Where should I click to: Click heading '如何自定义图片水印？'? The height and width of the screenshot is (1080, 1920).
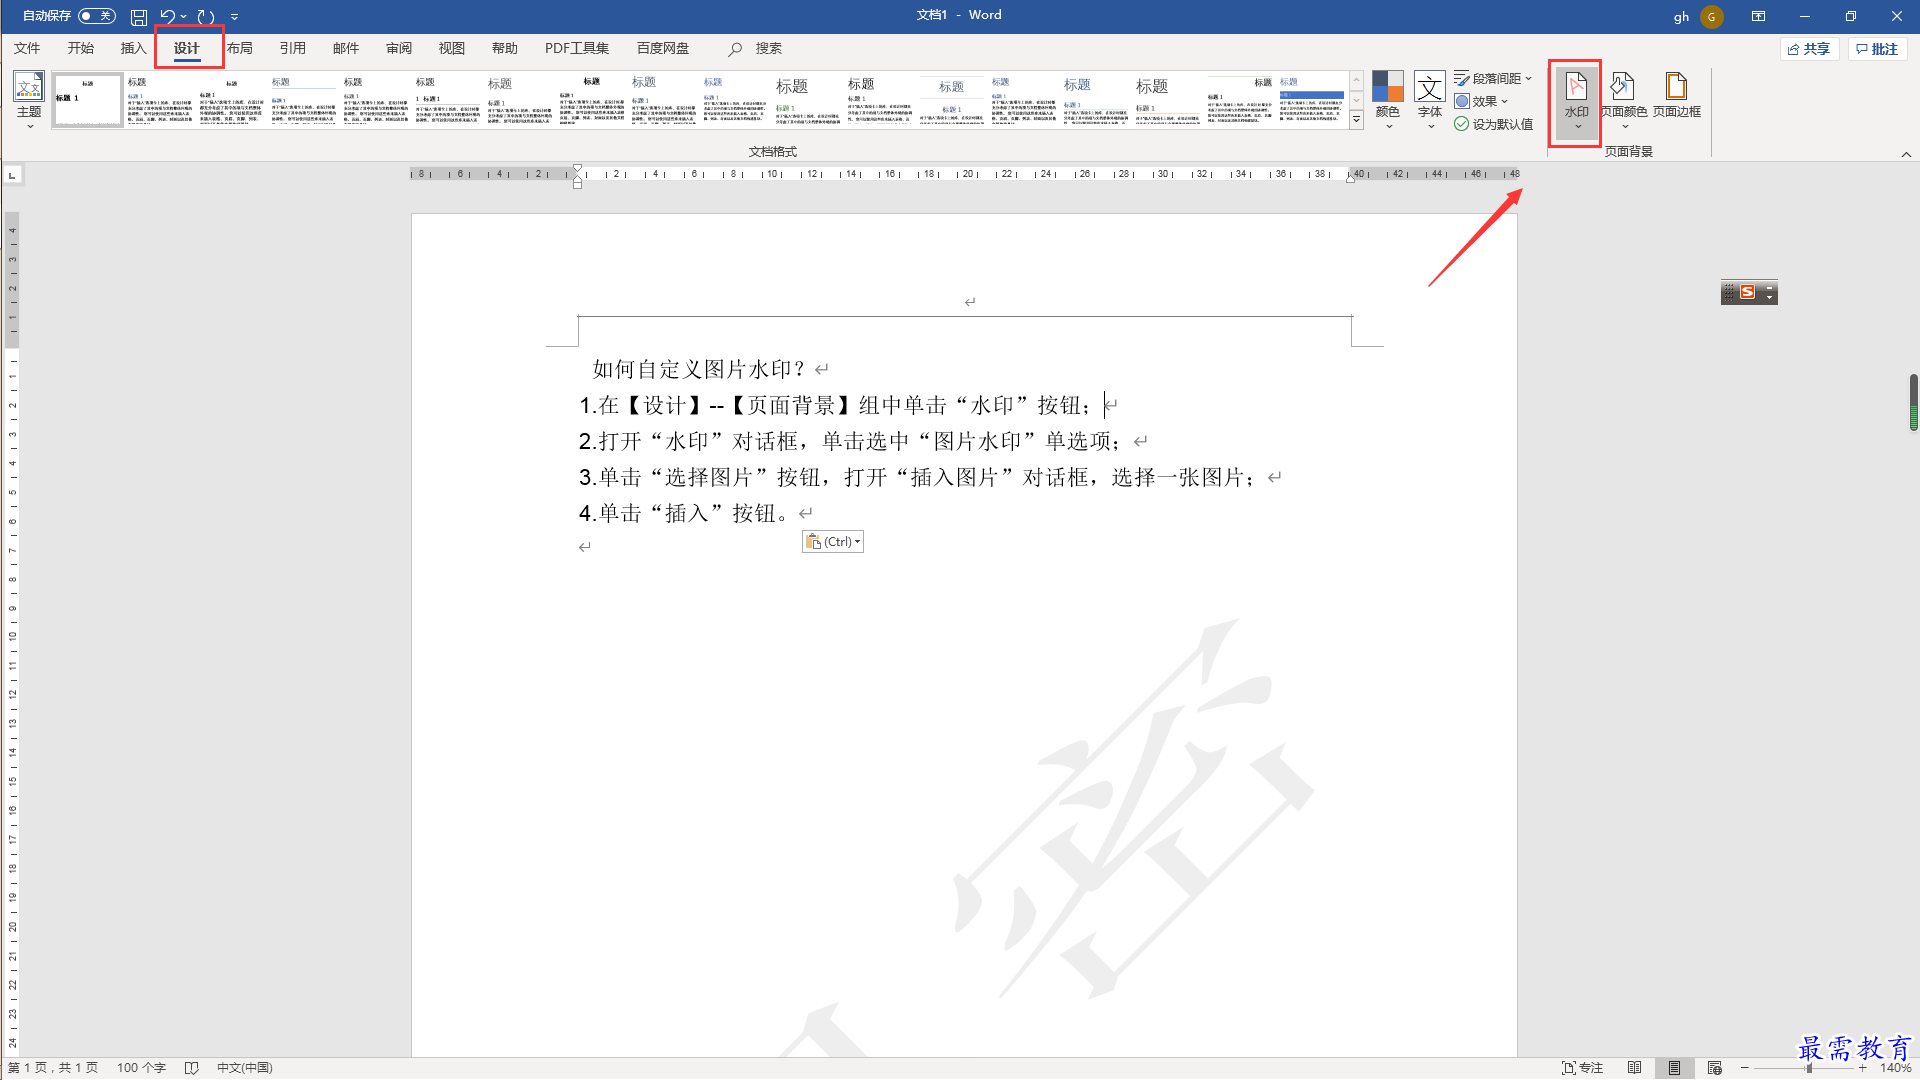pyautogui.click(x=699, y=369)
